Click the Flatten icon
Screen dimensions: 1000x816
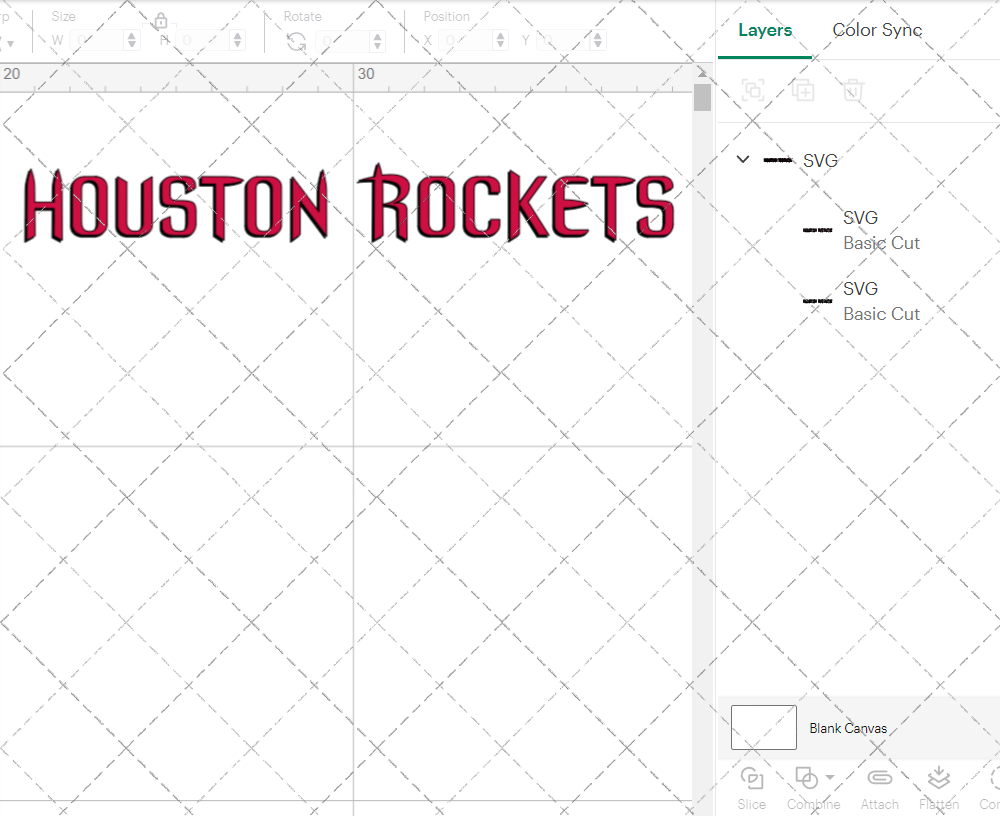click(938, 779)
